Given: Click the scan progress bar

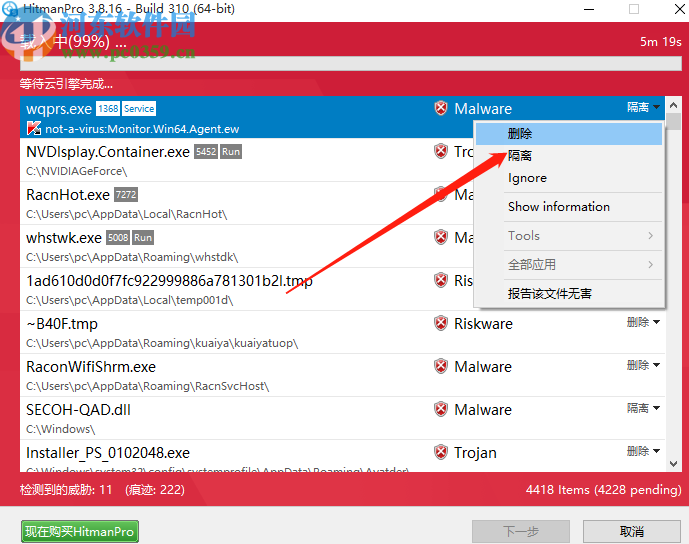Looking at the screenshot, I should point(351,63).
